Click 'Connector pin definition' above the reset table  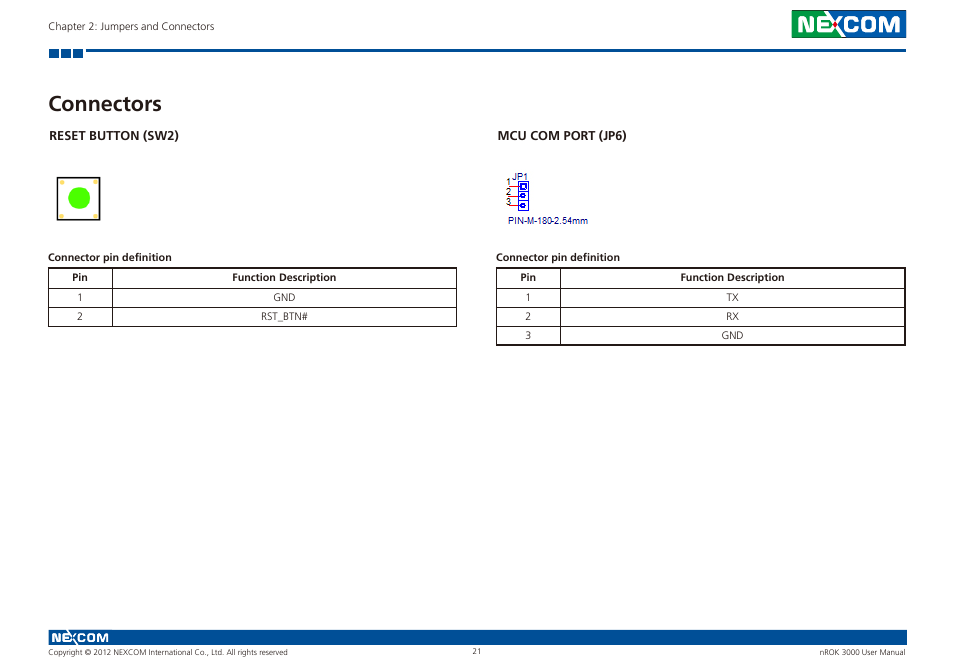click(x=110, y=257)
